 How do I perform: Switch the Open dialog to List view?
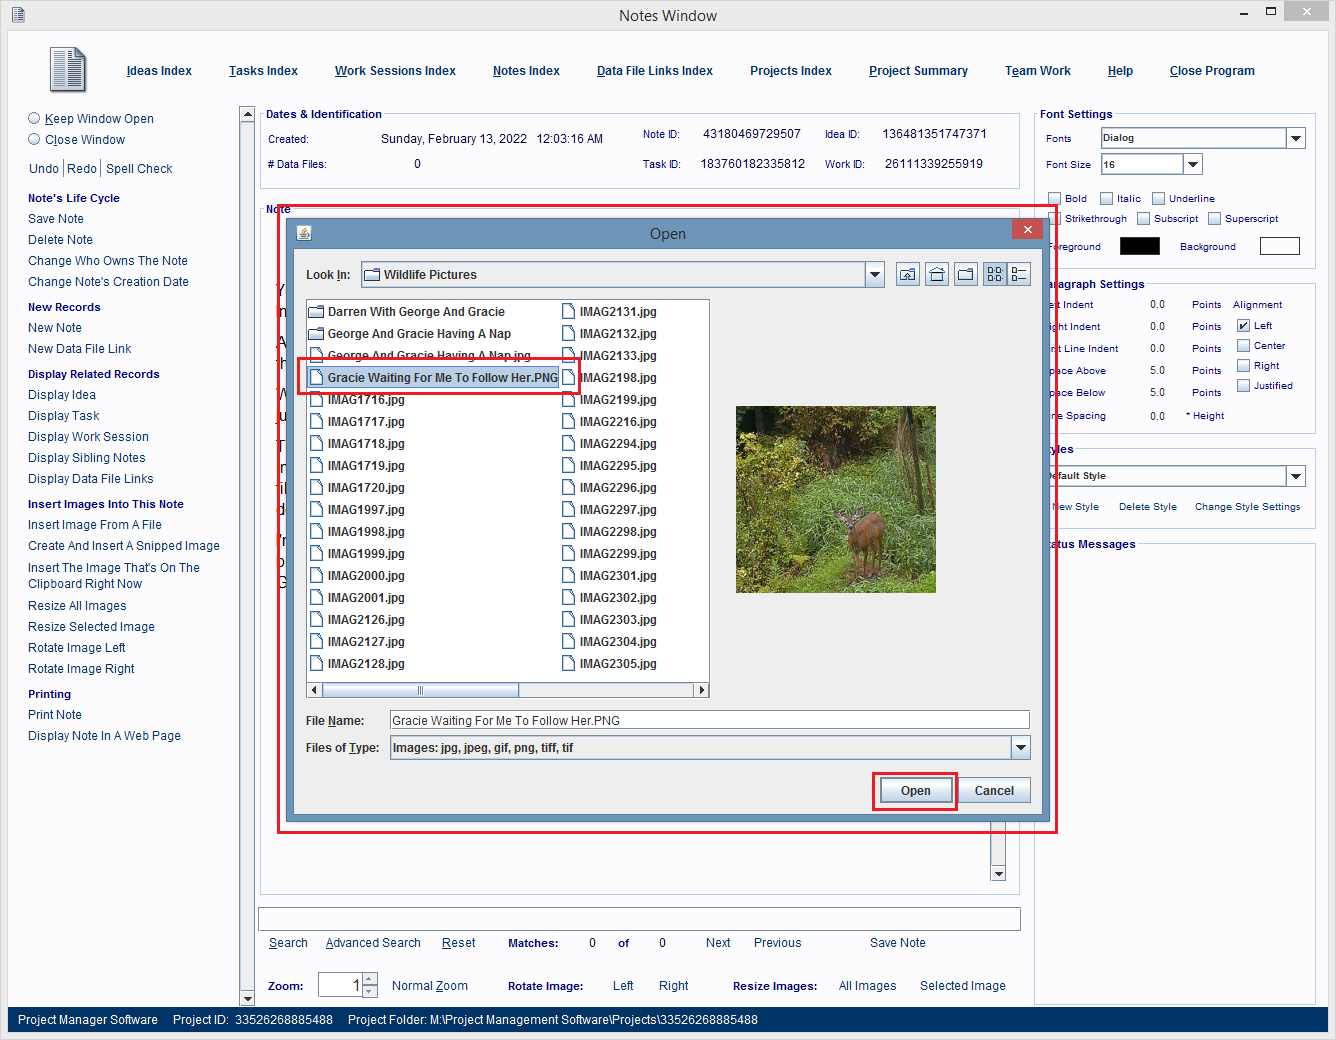click(995, 274)
